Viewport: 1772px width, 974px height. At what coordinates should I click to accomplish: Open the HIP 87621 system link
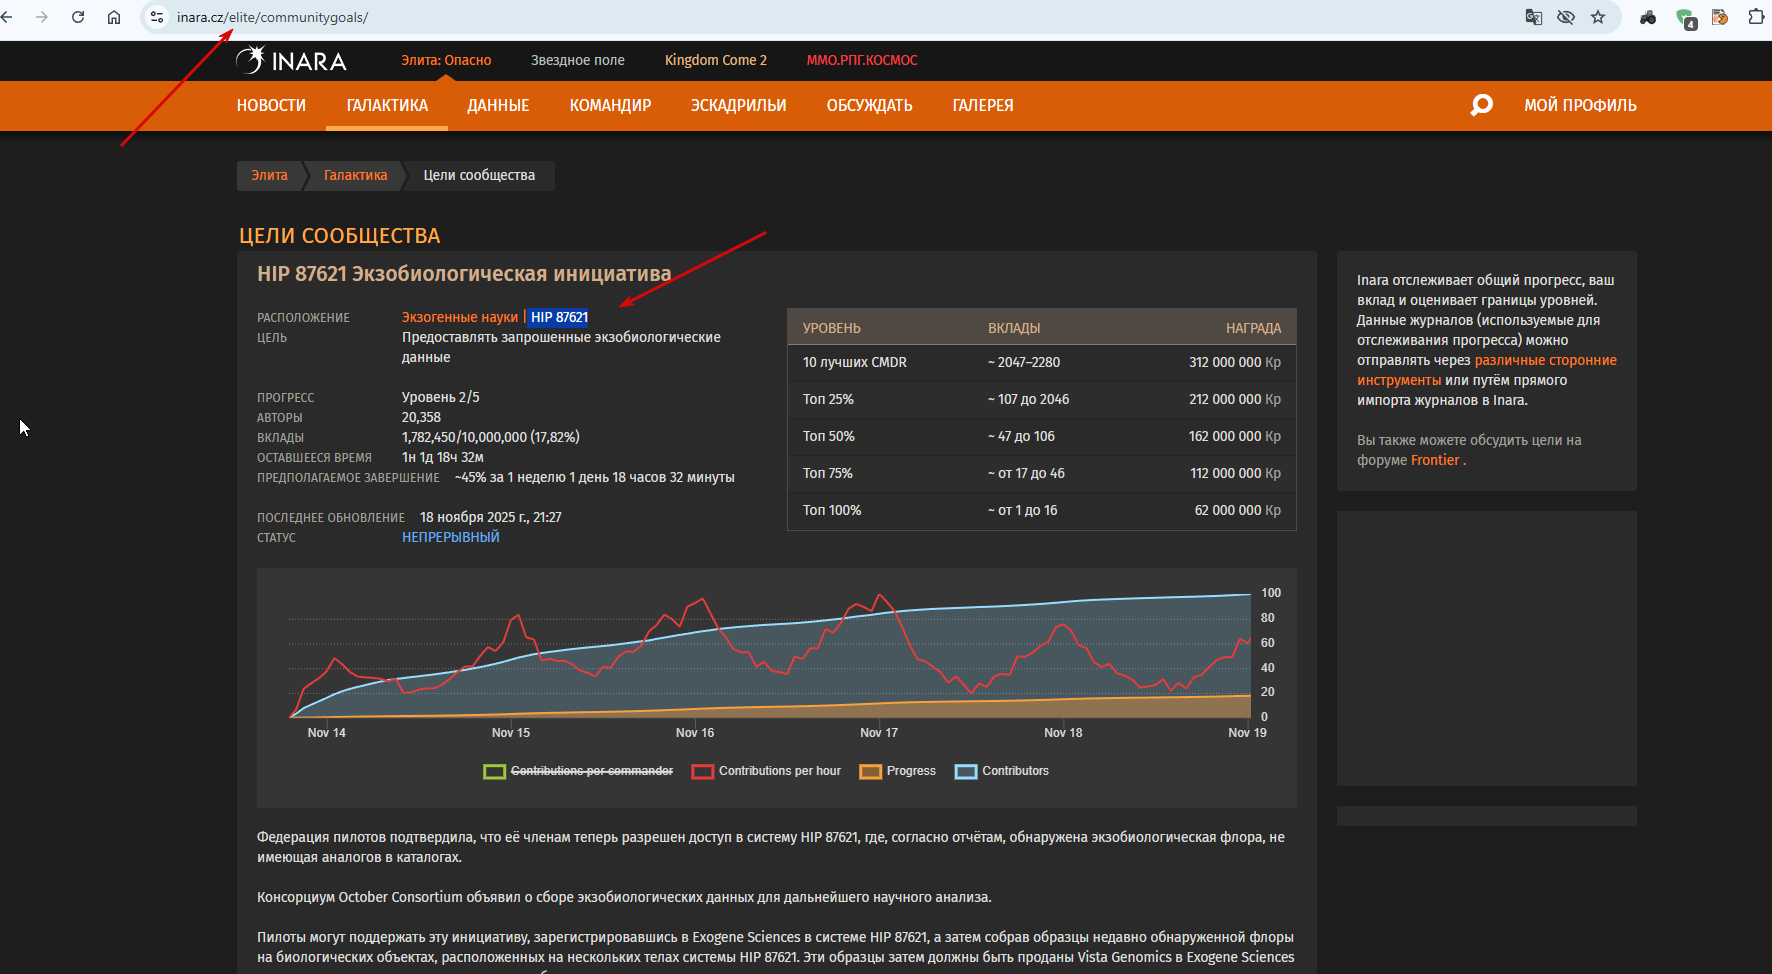coord(559,317)
